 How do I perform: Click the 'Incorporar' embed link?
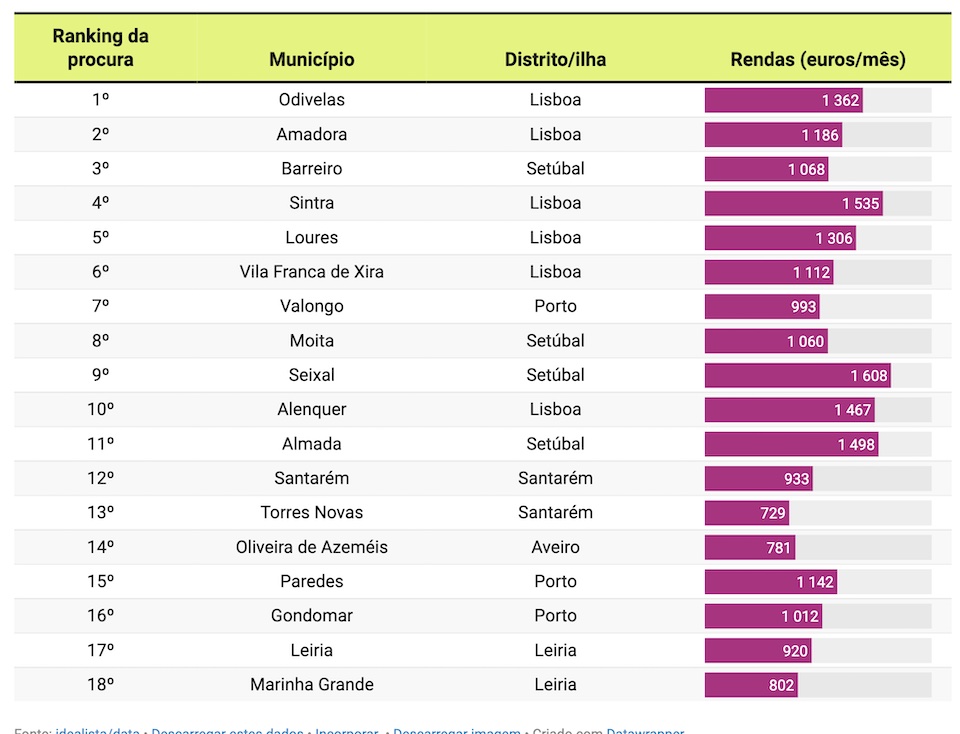346,731
